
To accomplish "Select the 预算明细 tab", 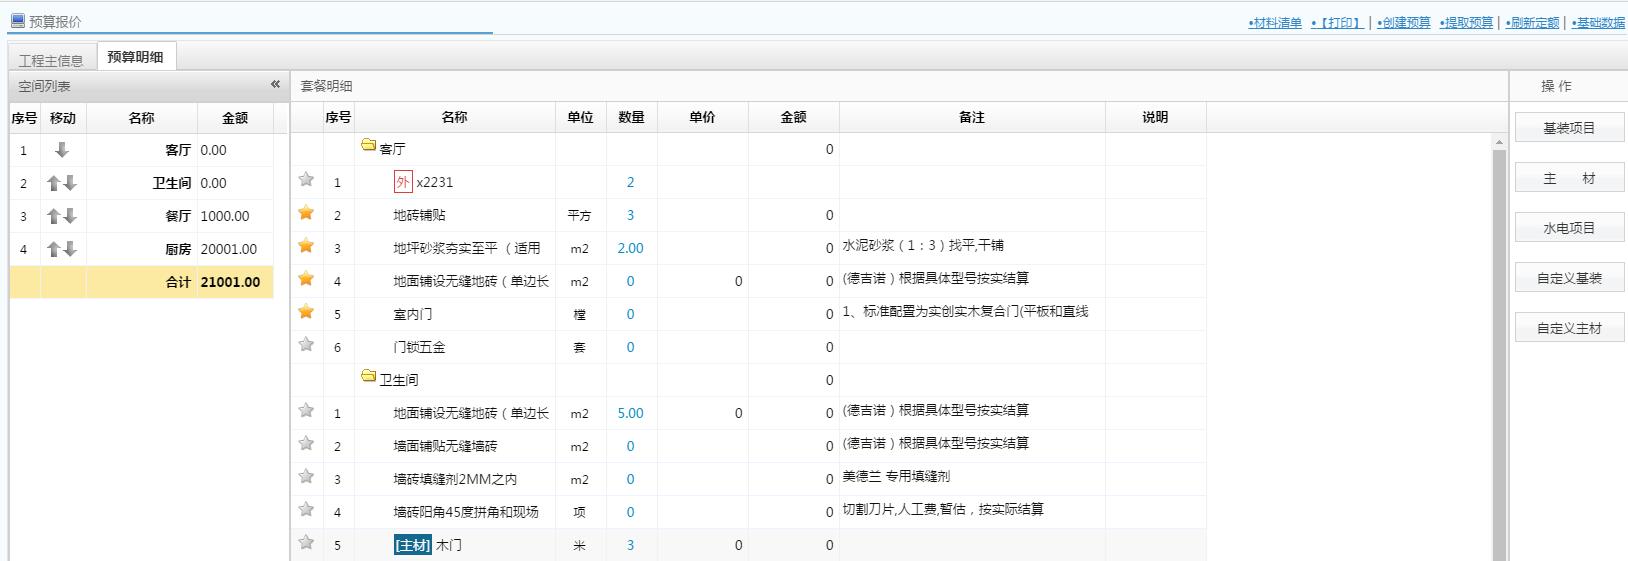I will (135, 57).
